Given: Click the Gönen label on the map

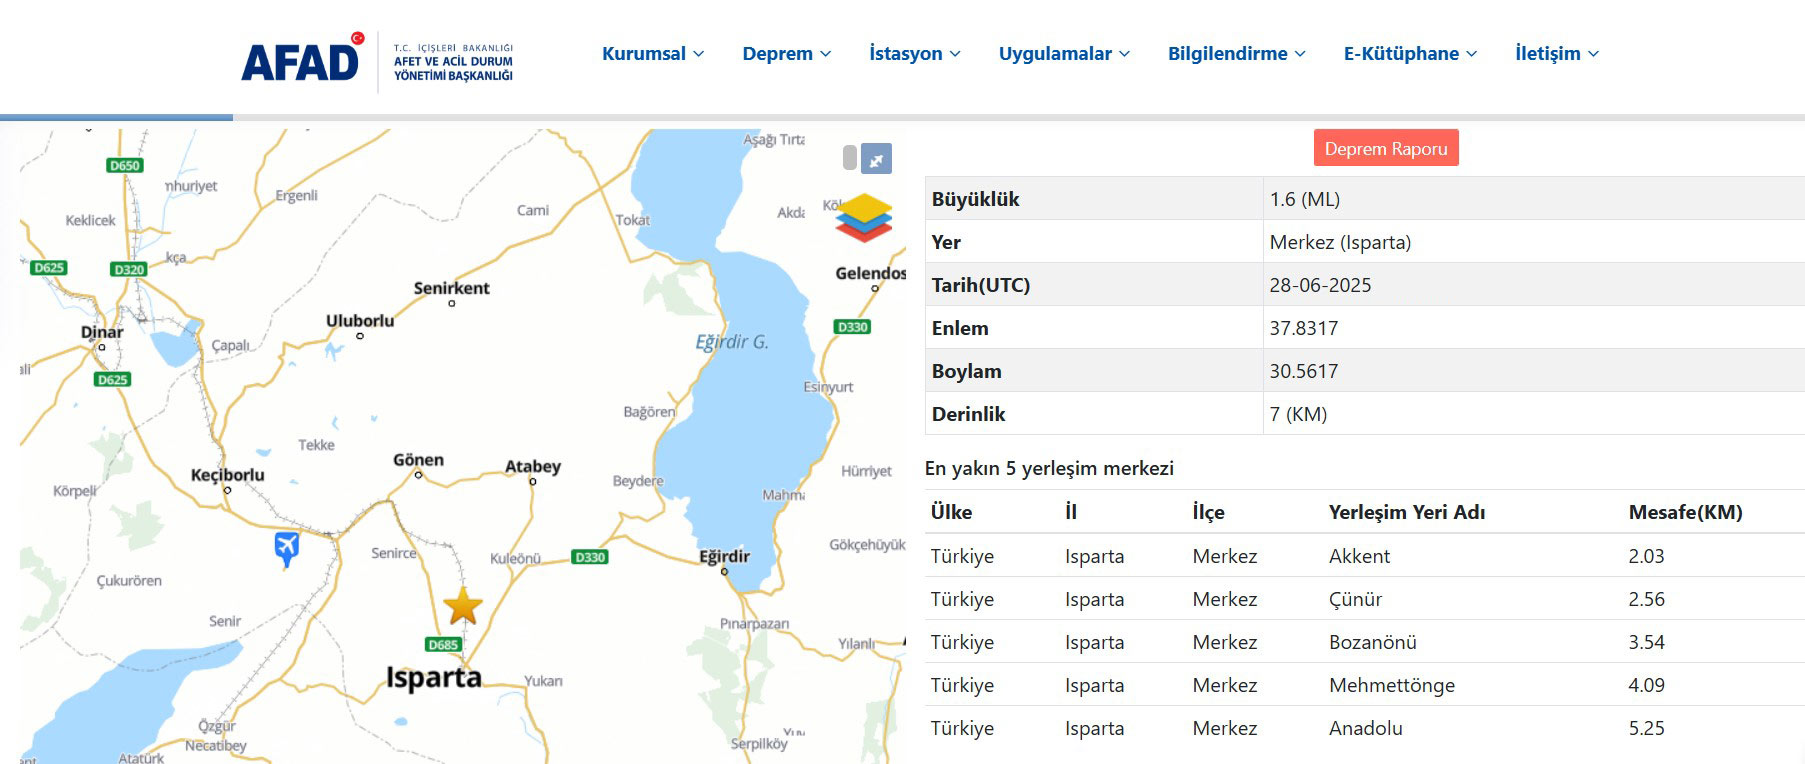Looking at the screenshot, I should point(418,460).
